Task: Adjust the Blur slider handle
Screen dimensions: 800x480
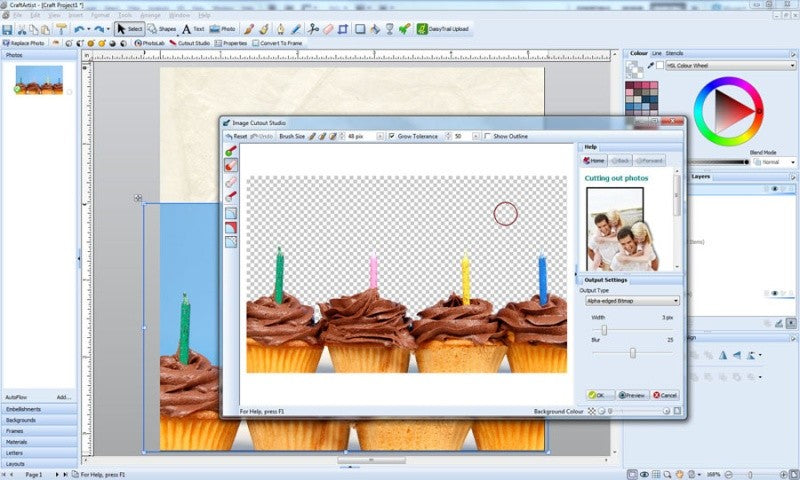Action: coord(633,353)
